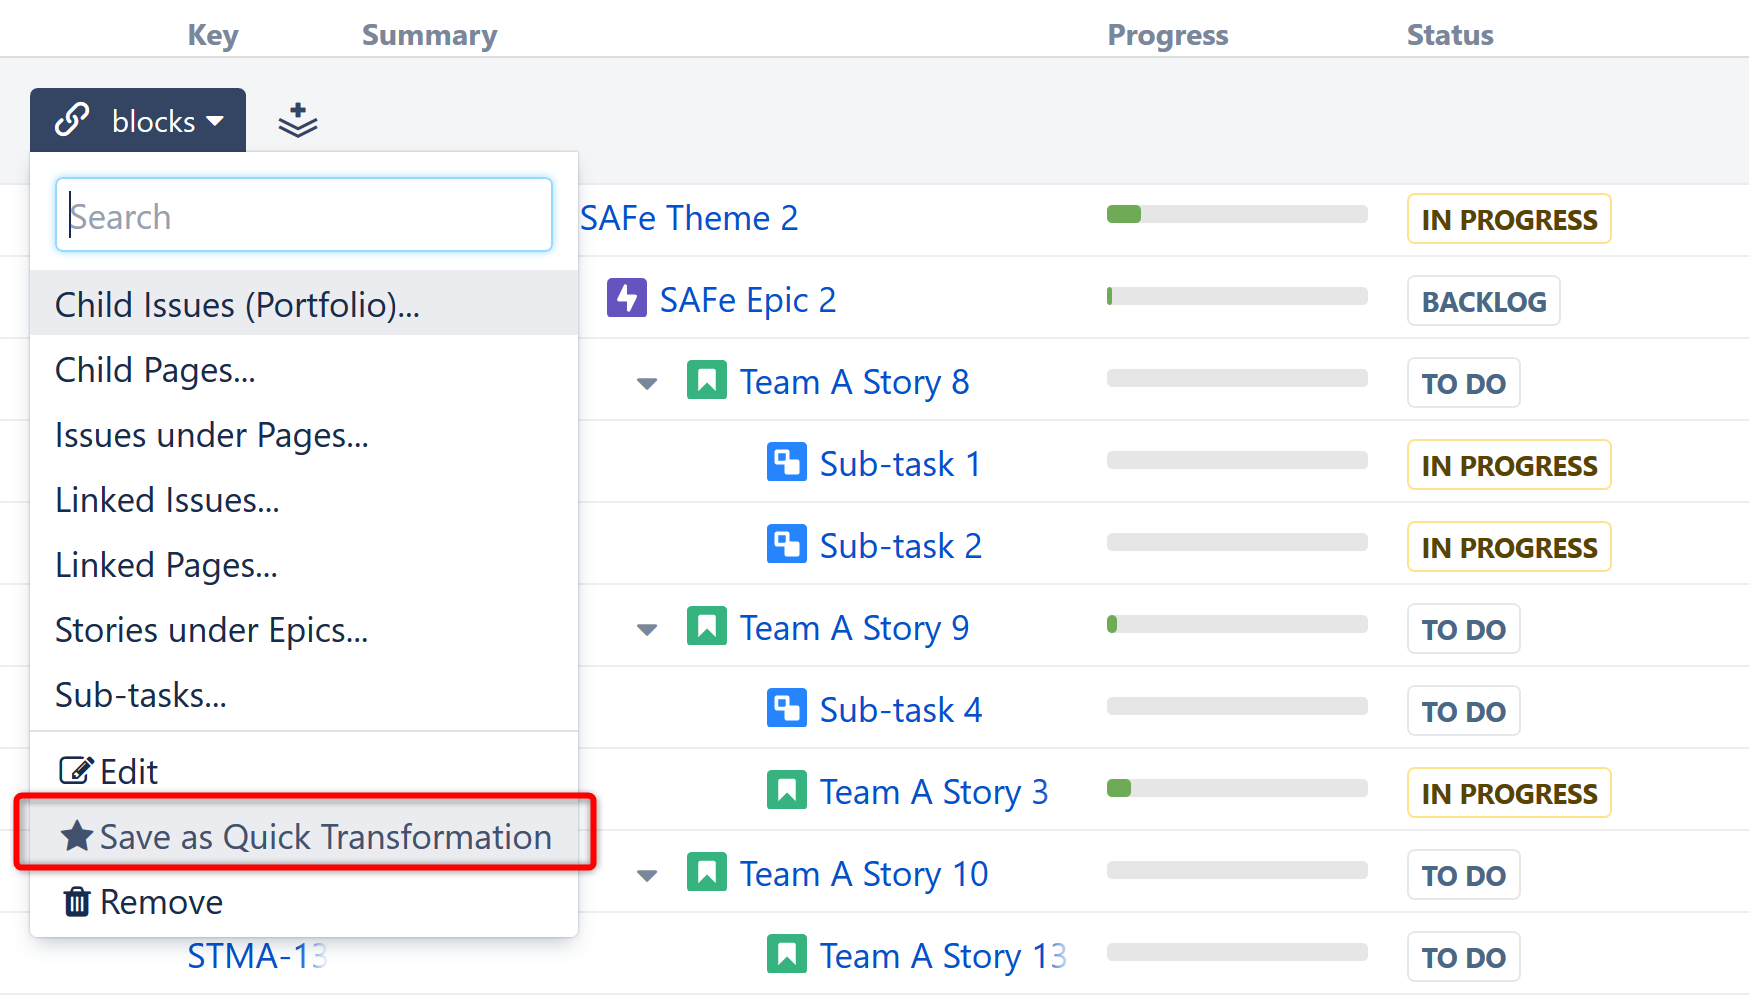Click the add layers icon beside blocks
This screenshot has height=1005, width=1749.
(297, 121)
